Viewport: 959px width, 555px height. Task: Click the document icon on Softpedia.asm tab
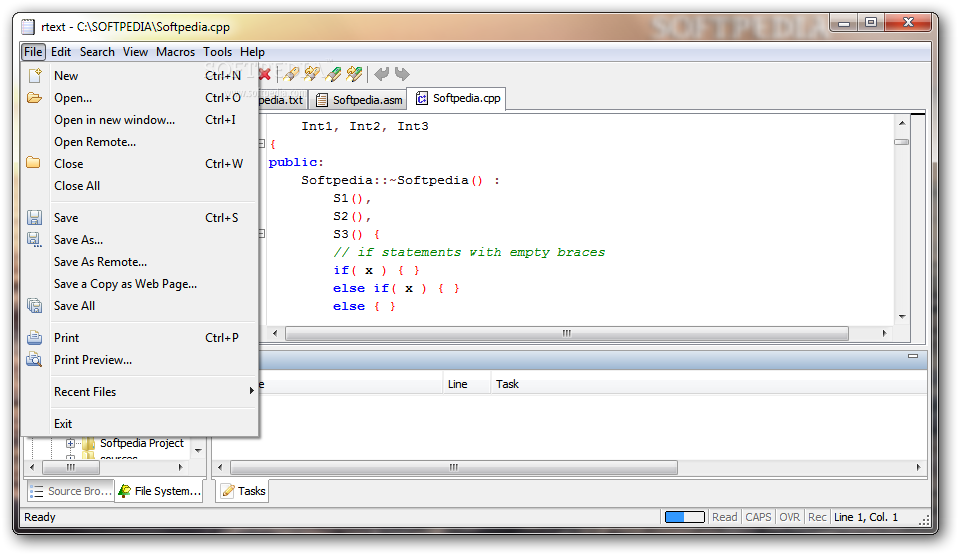(x=321, y=100)
